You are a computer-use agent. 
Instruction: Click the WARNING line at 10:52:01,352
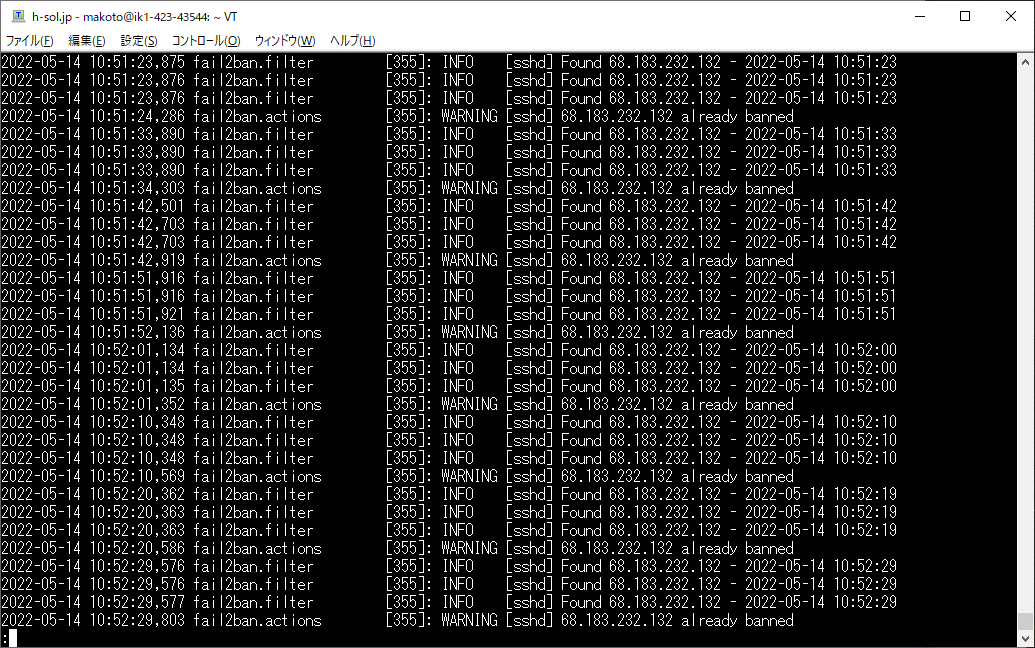point(397,405)
